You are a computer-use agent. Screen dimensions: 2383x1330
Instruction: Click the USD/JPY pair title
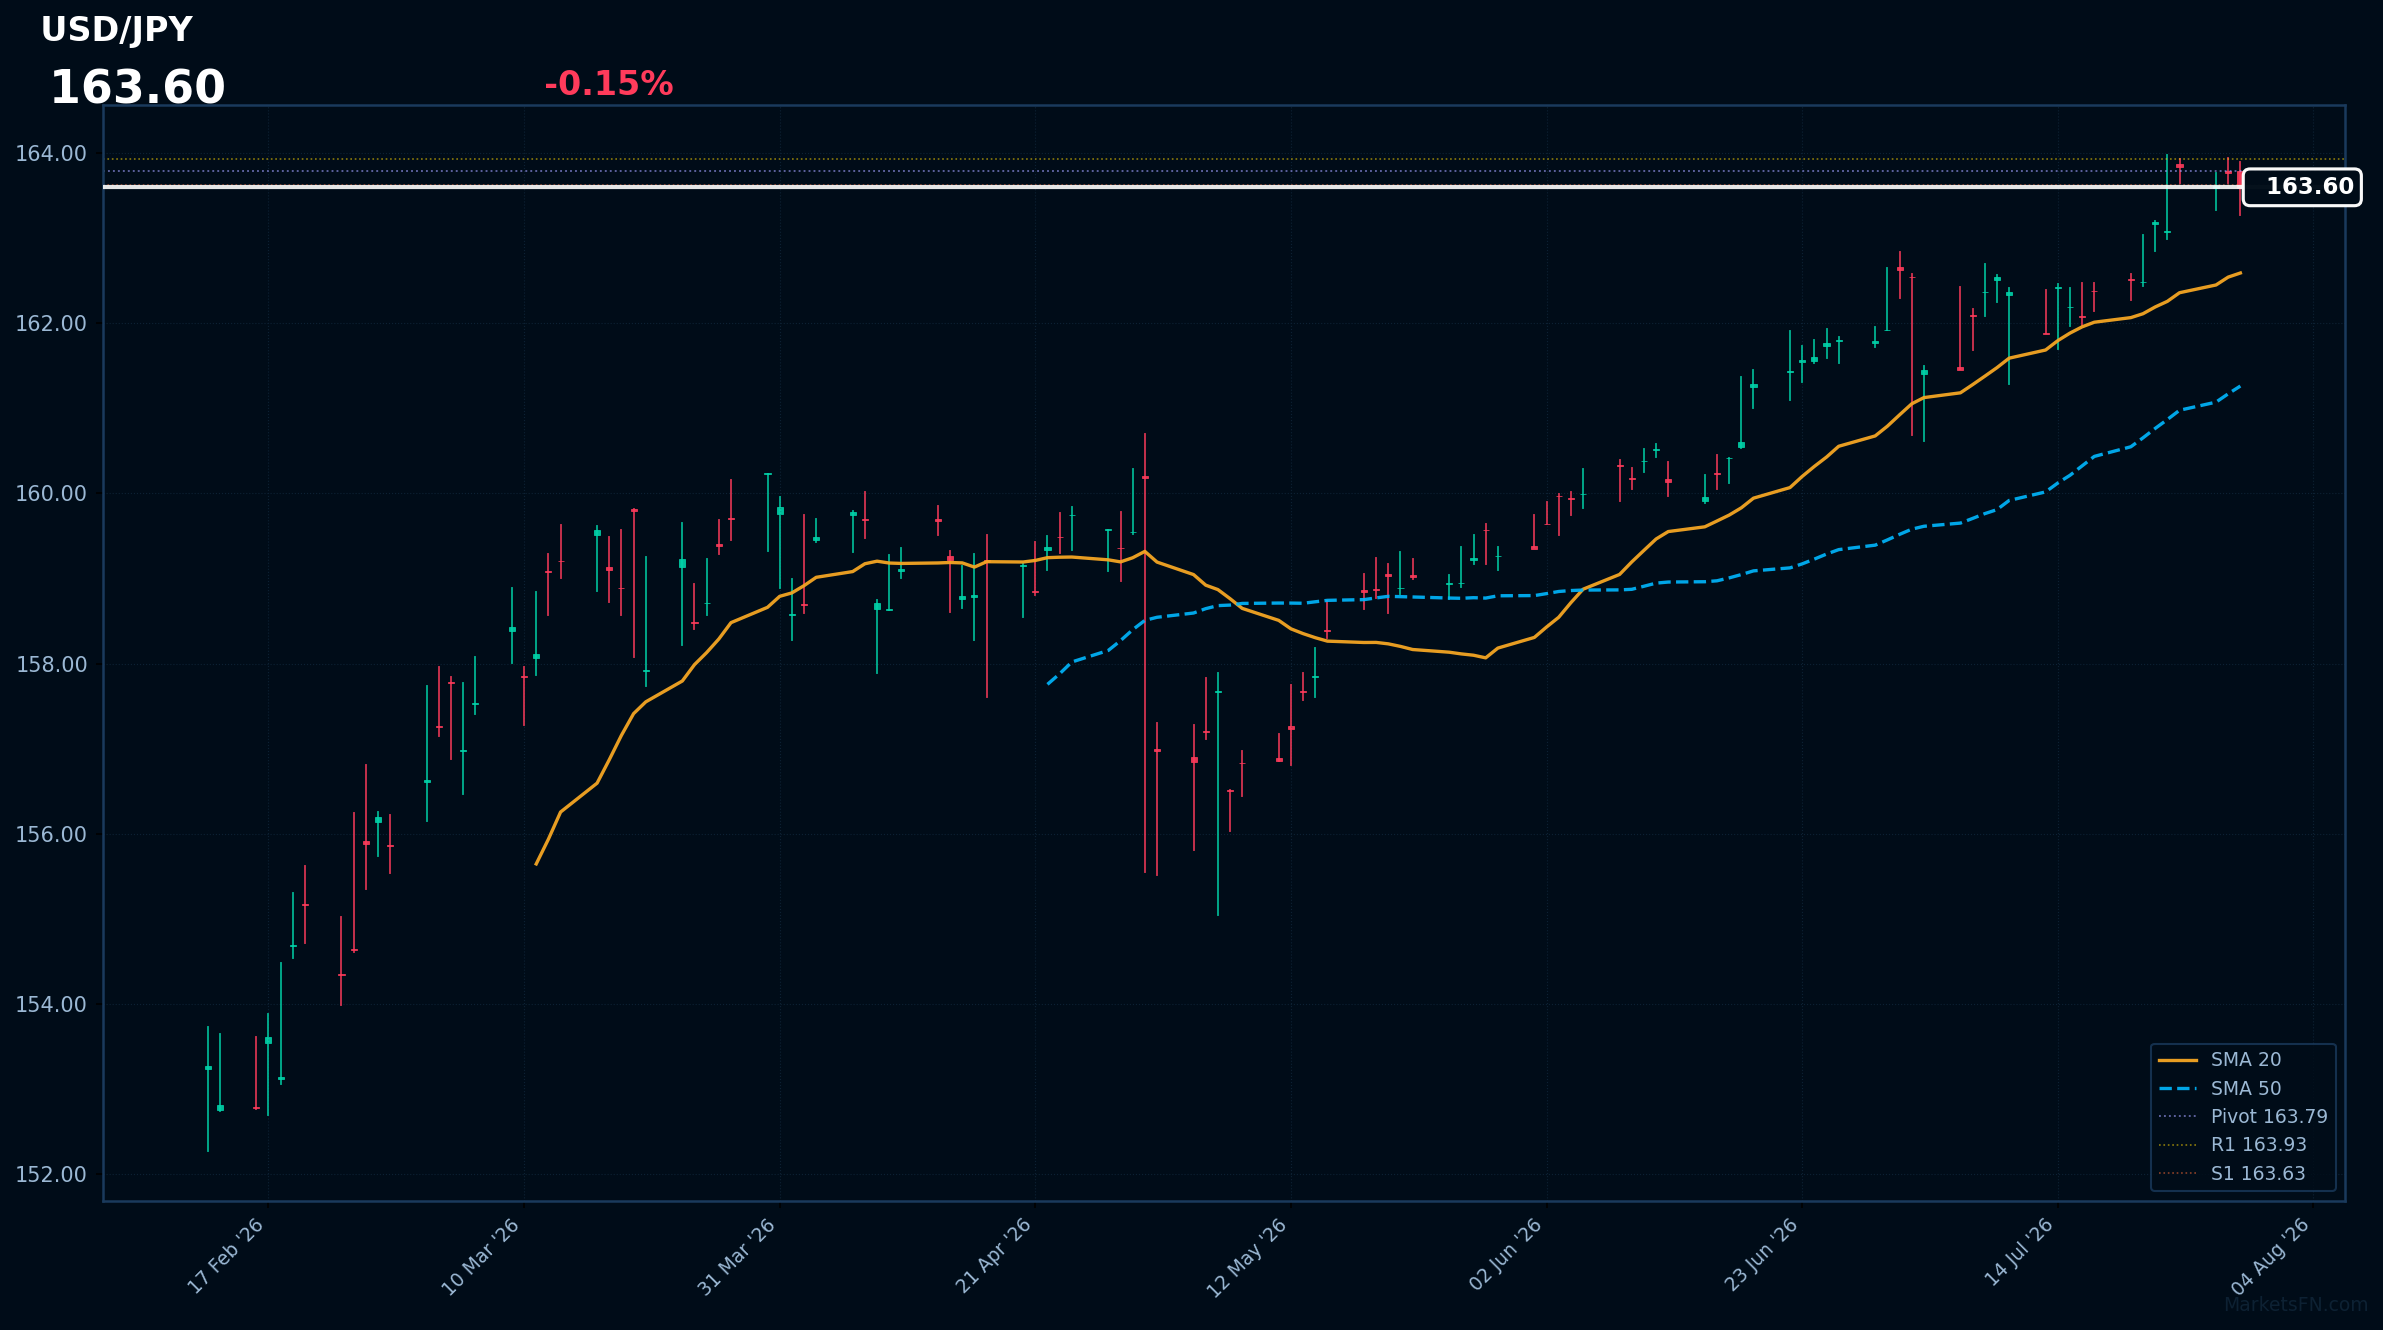[116, 30]
